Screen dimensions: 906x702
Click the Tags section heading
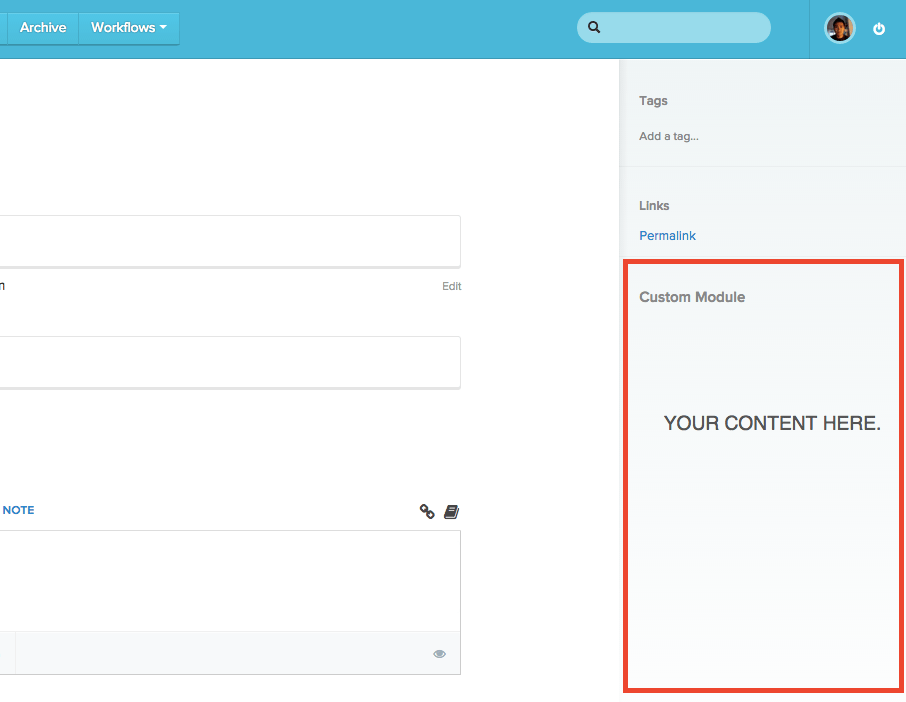click(653, 101)
